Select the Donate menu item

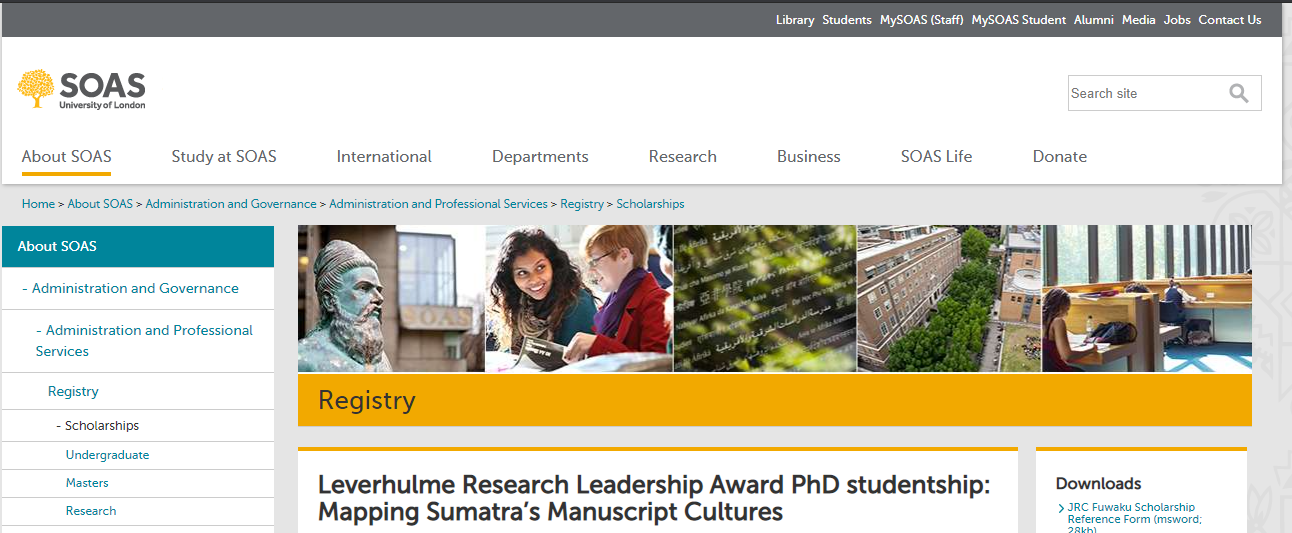[x=1060, y=156]
